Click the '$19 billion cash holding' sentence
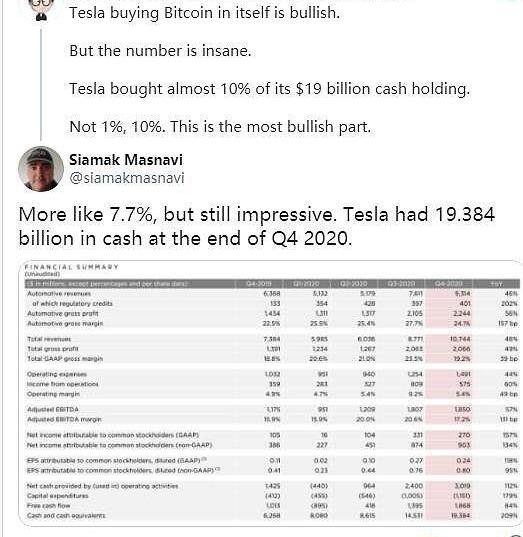 pyautogui.click(x=269, y=89)
